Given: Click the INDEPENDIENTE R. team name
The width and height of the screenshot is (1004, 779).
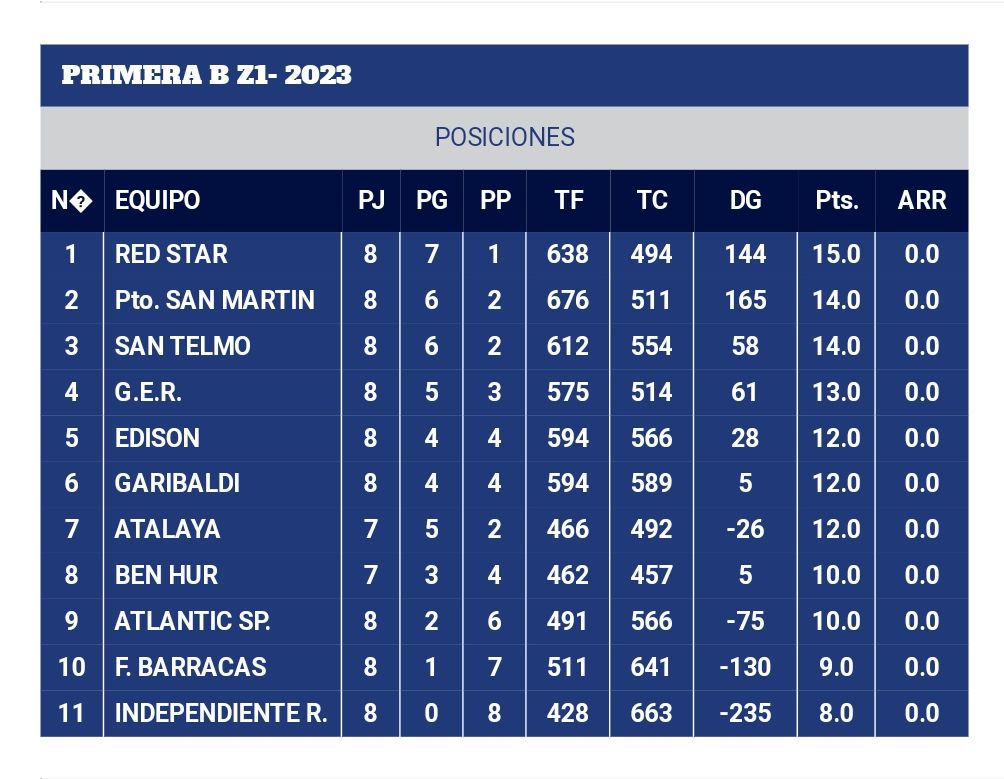Looking at the screenshot, I should pyautogui.click(x=220, y=713).
